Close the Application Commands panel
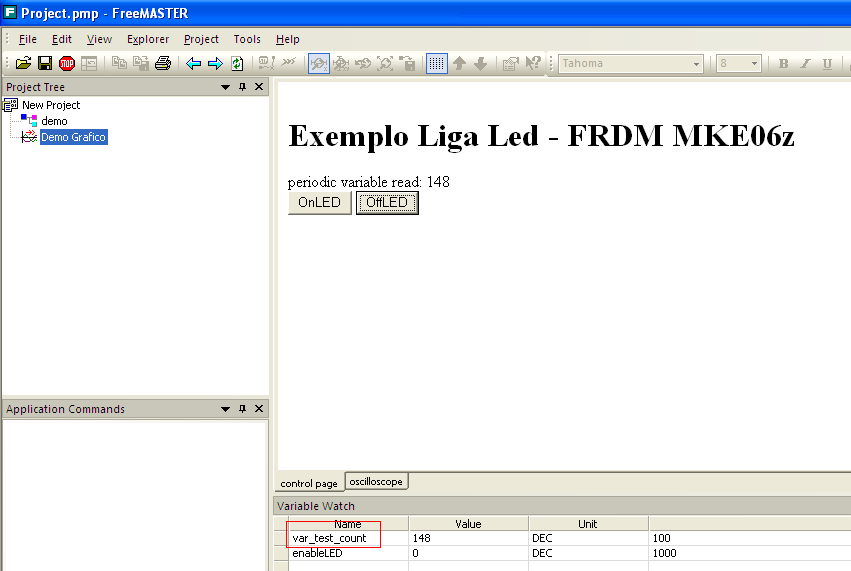Viewport: 851px width, 571px height. pos(259,409)
